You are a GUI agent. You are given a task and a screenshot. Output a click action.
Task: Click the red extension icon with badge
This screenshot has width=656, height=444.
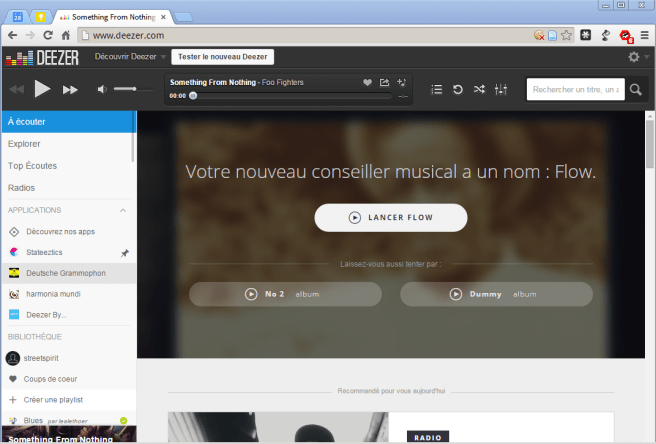tap(626, 36)
